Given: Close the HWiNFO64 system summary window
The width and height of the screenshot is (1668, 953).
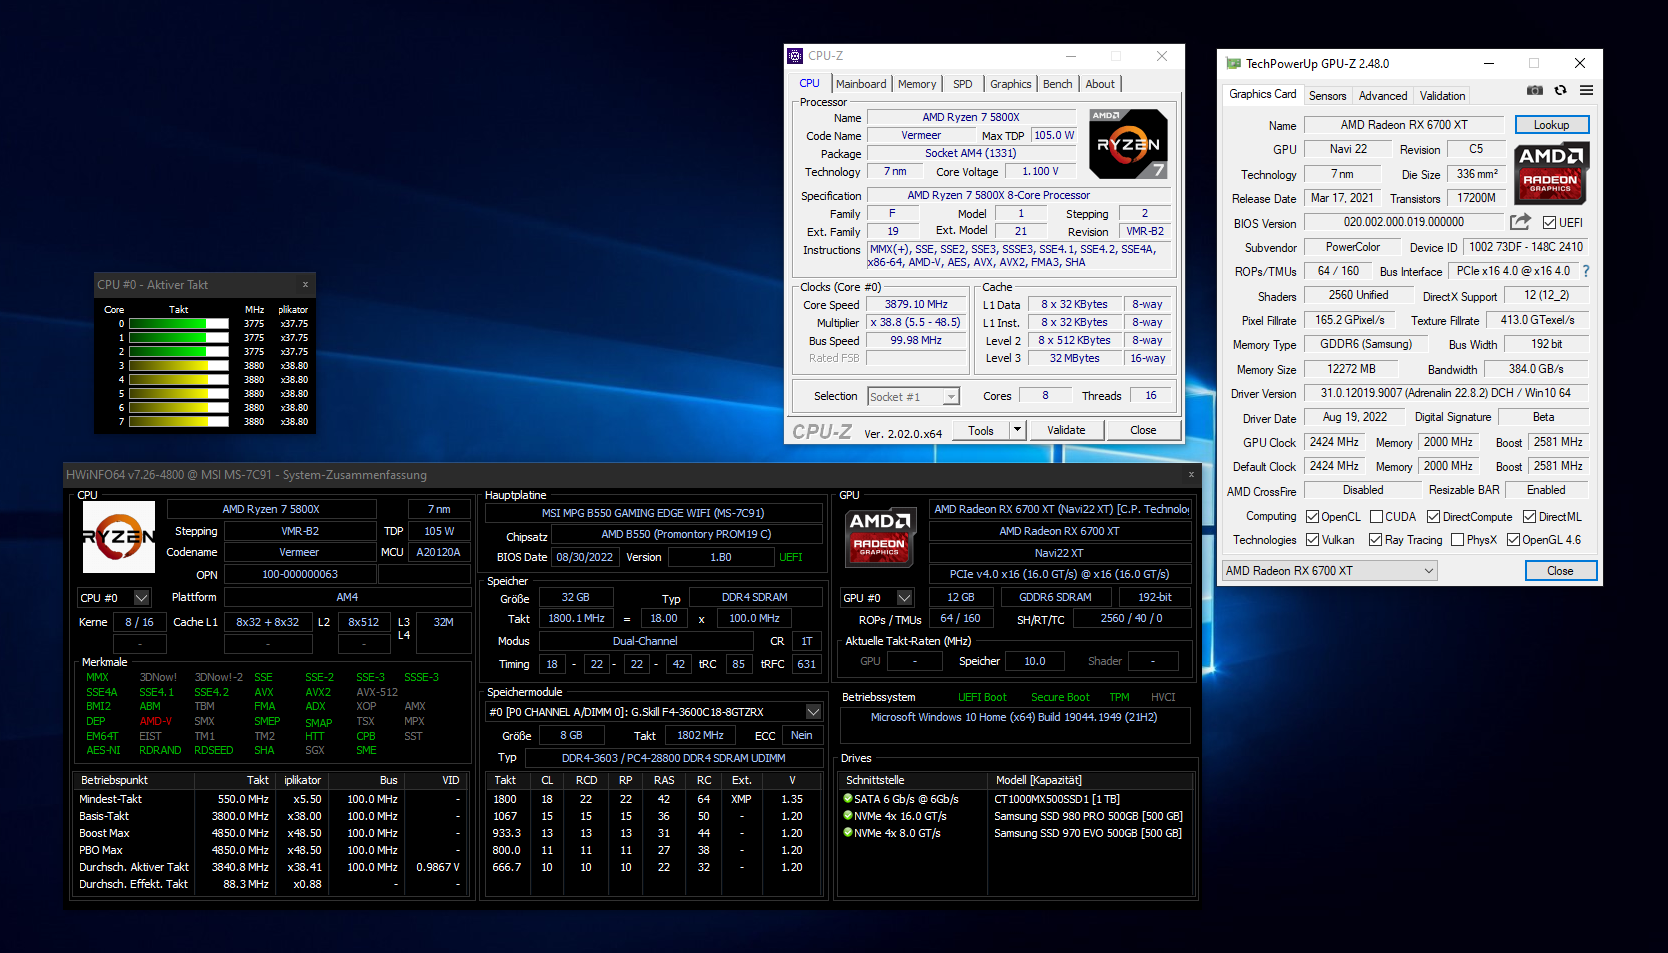Looking at the screenshot, I should pyautogui.click(x=1191, y=474).
